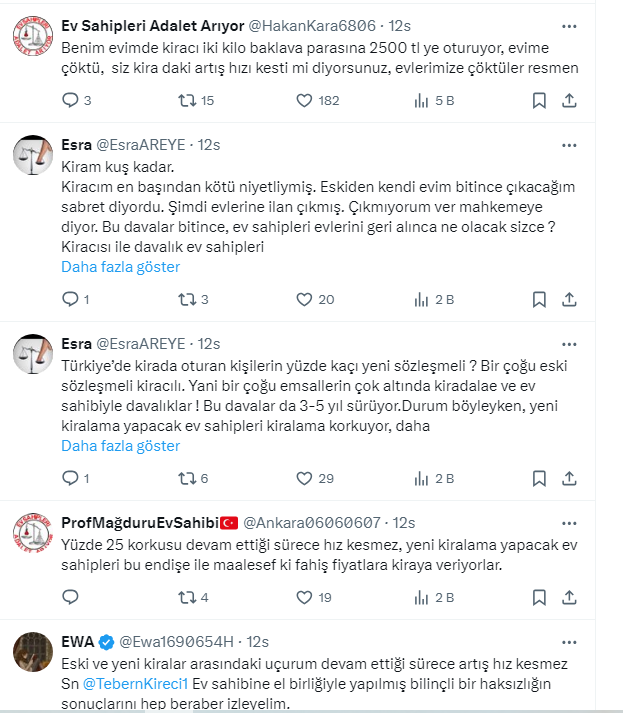The width and height of the screenshot is (623, 713).
Task: View analytics showing 5 B views
Action: click(421, 100)
